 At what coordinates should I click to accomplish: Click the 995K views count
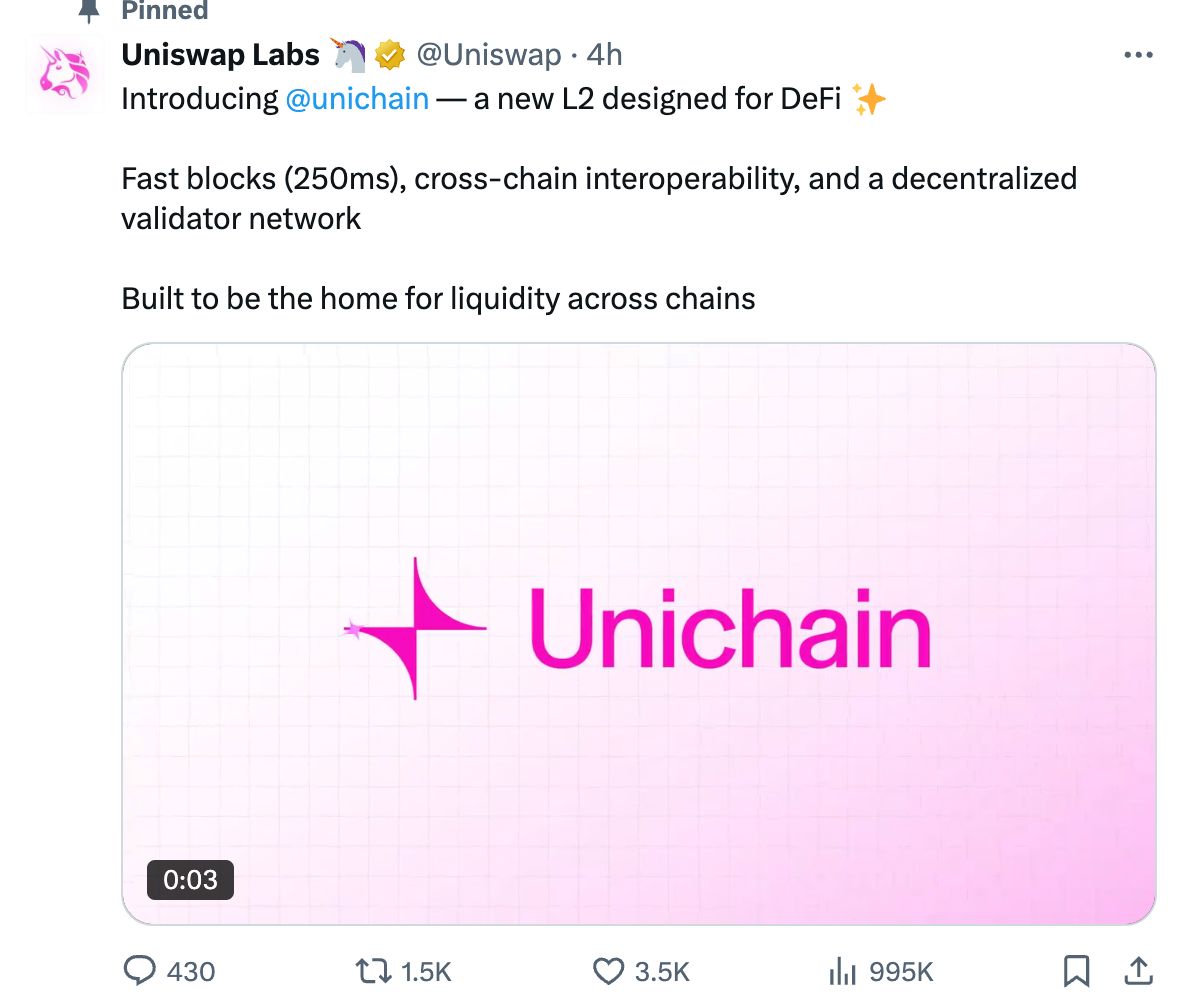(x=900, y=970)
